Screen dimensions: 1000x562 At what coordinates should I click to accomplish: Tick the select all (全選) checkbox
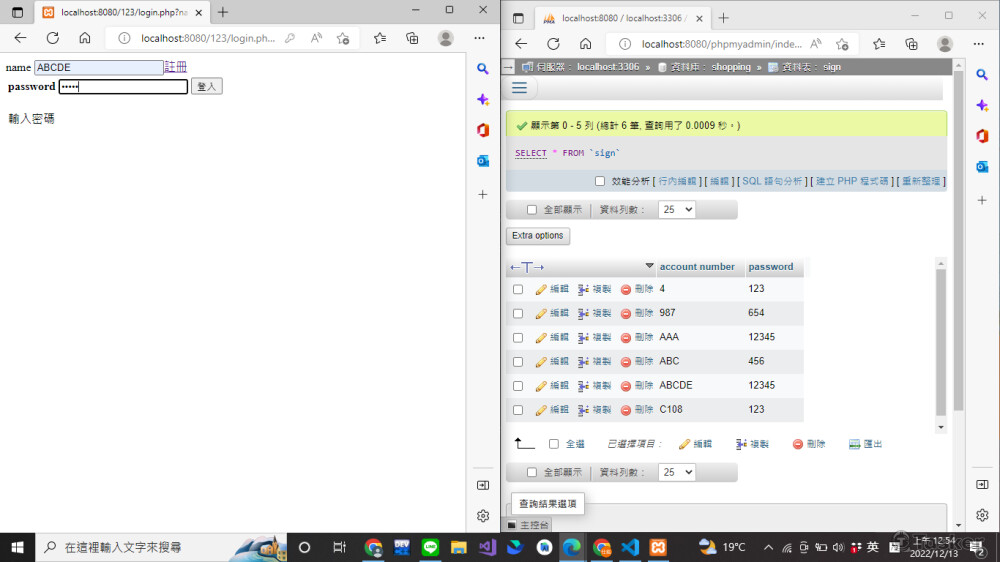tap(554, 444)
